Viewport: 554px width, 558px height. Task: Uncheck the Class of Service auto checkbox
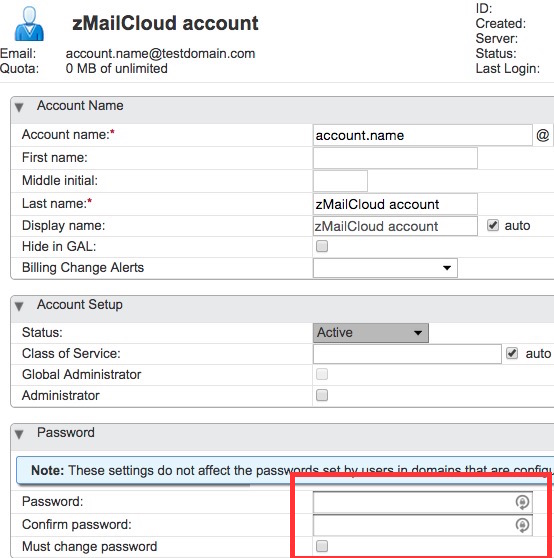512,353
